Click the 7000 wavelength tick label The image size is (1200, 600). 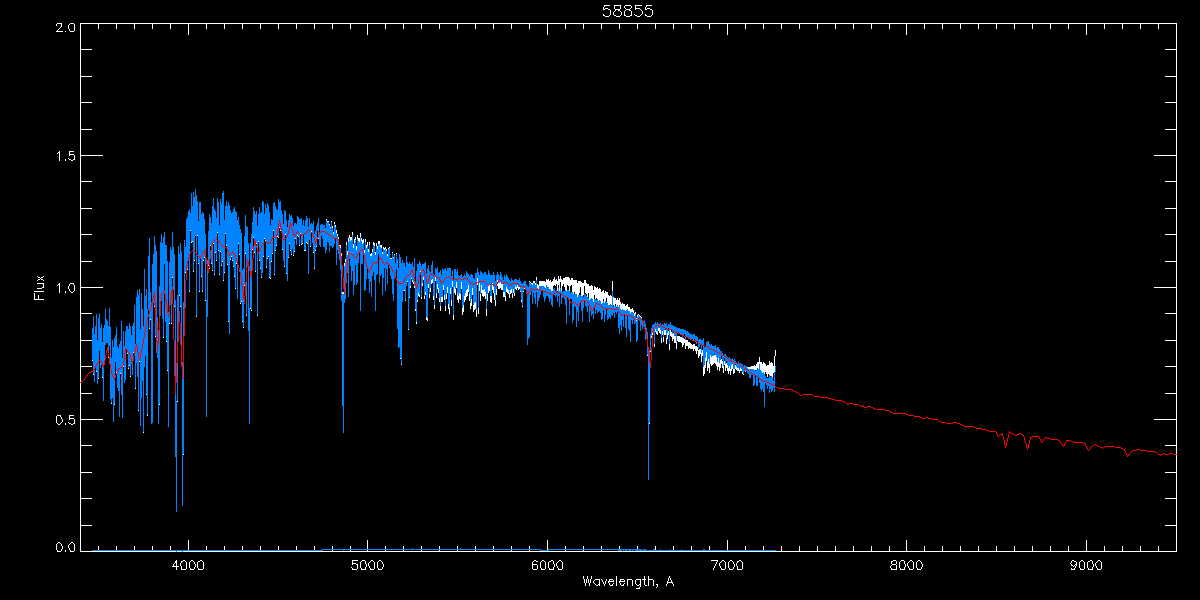coord(727,565)
